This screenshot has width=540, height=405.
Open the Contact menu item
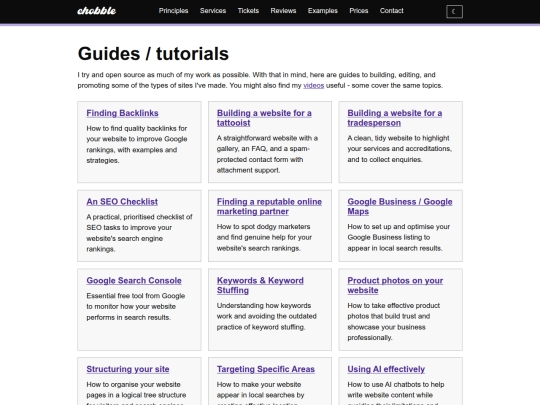pos(392,11)
